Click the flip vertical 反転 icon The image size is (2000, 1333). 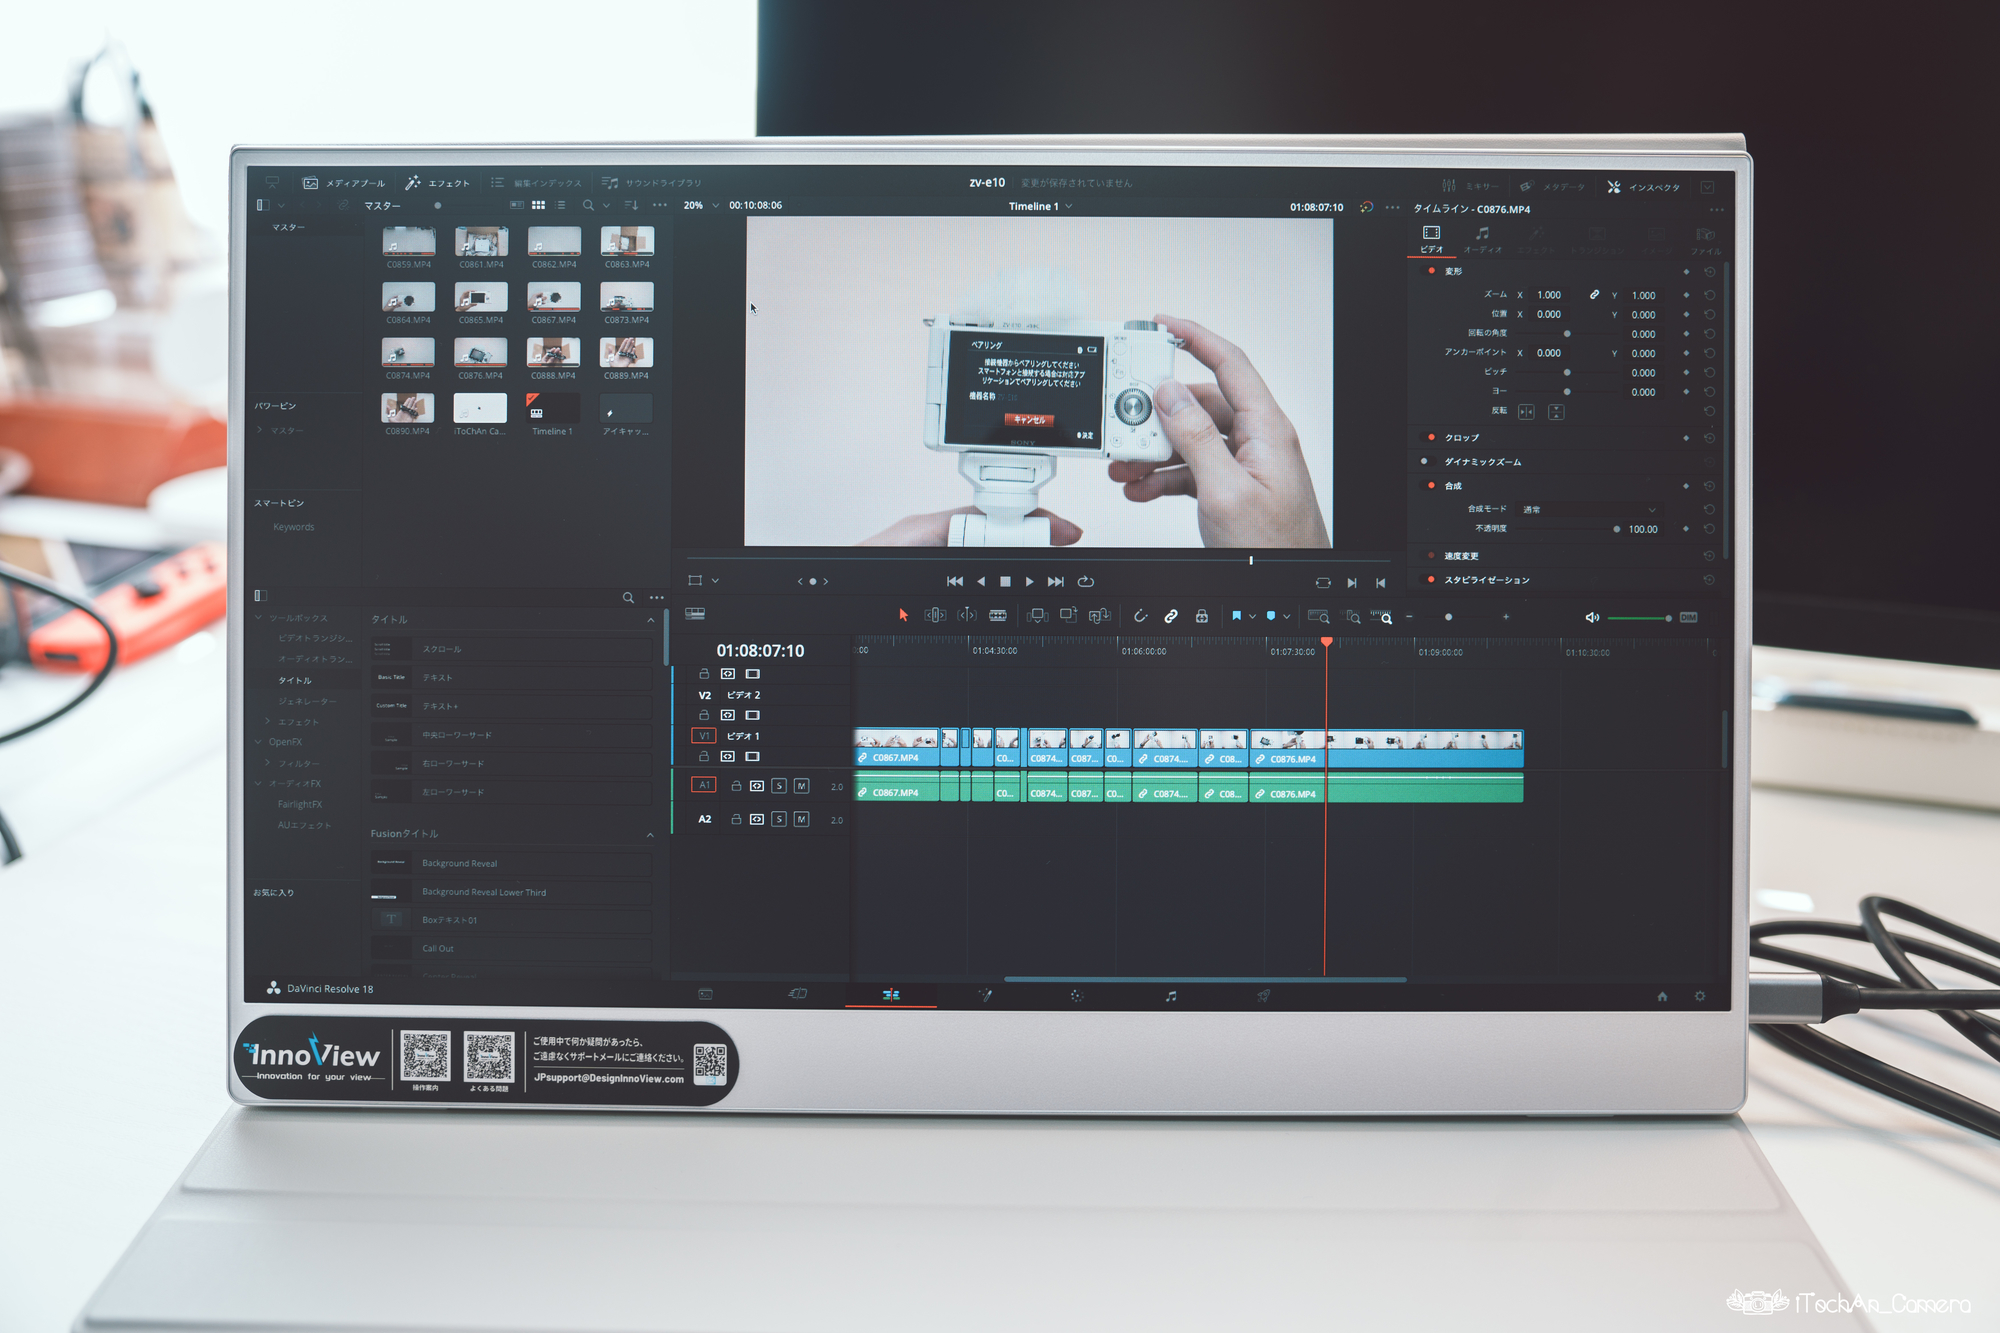click(x=1556, y=411)
